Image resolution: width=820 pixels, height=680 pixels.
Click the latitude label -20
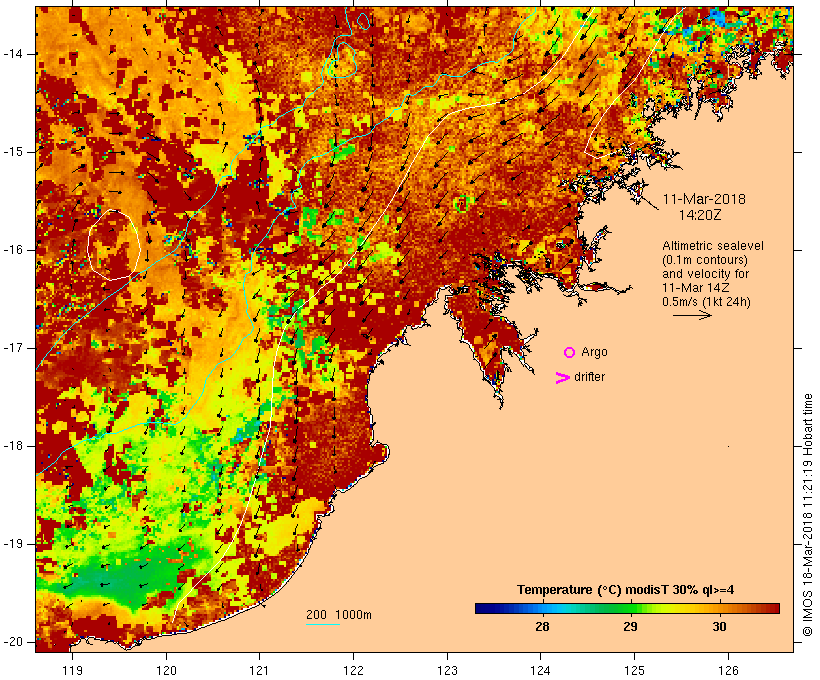tap(13, 642)
